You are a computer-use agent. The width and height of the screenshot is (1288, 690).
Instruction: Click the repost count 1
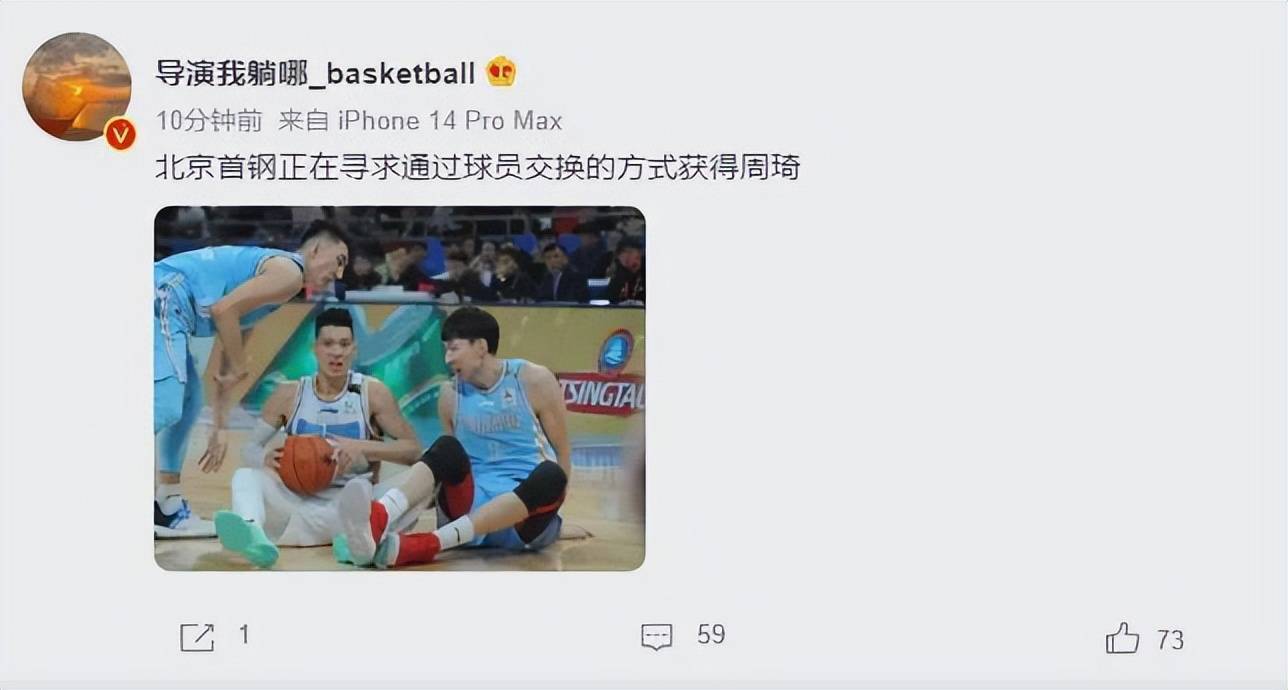coord(244,635)
